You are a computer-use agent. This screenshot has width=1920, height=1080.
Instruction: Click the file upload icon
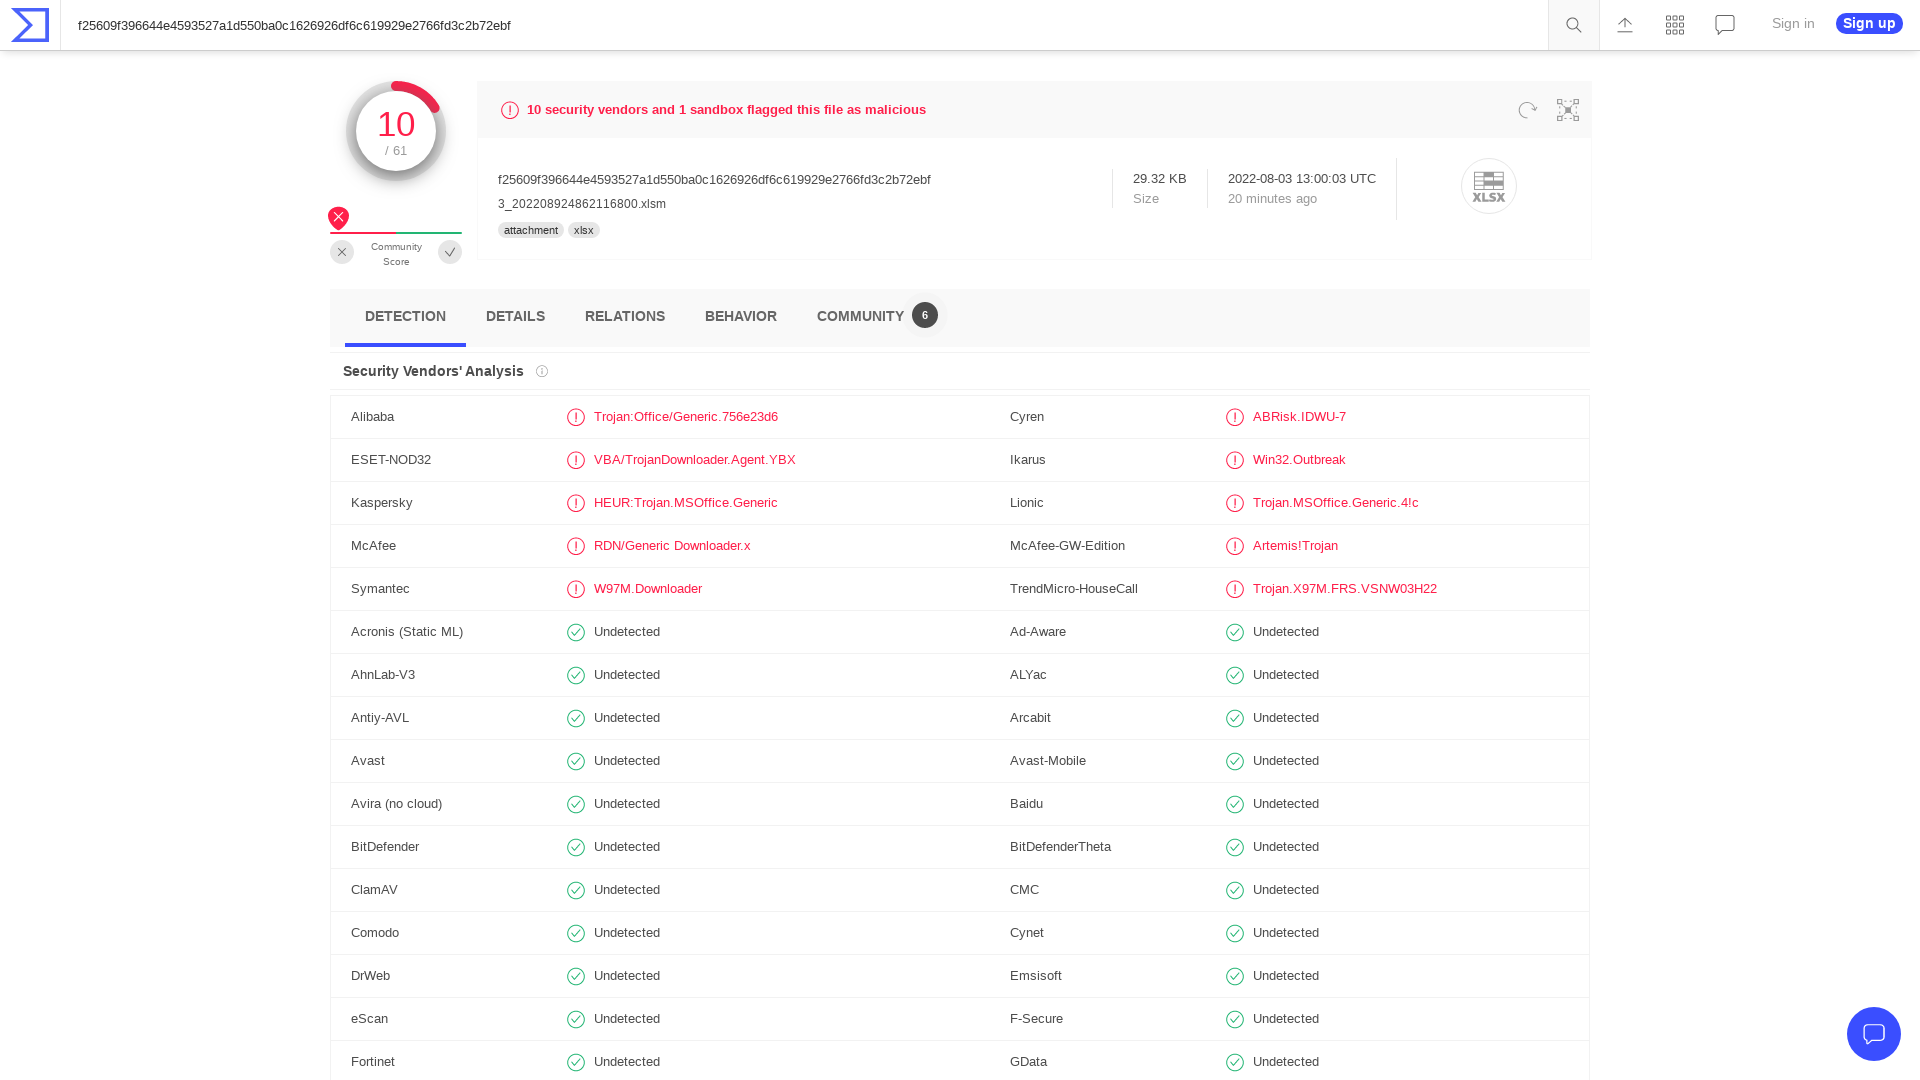1624,24
